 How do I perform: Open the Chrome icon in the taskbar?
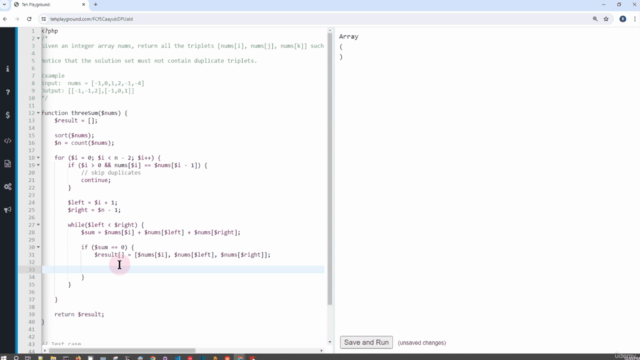[x=153, y=358]
